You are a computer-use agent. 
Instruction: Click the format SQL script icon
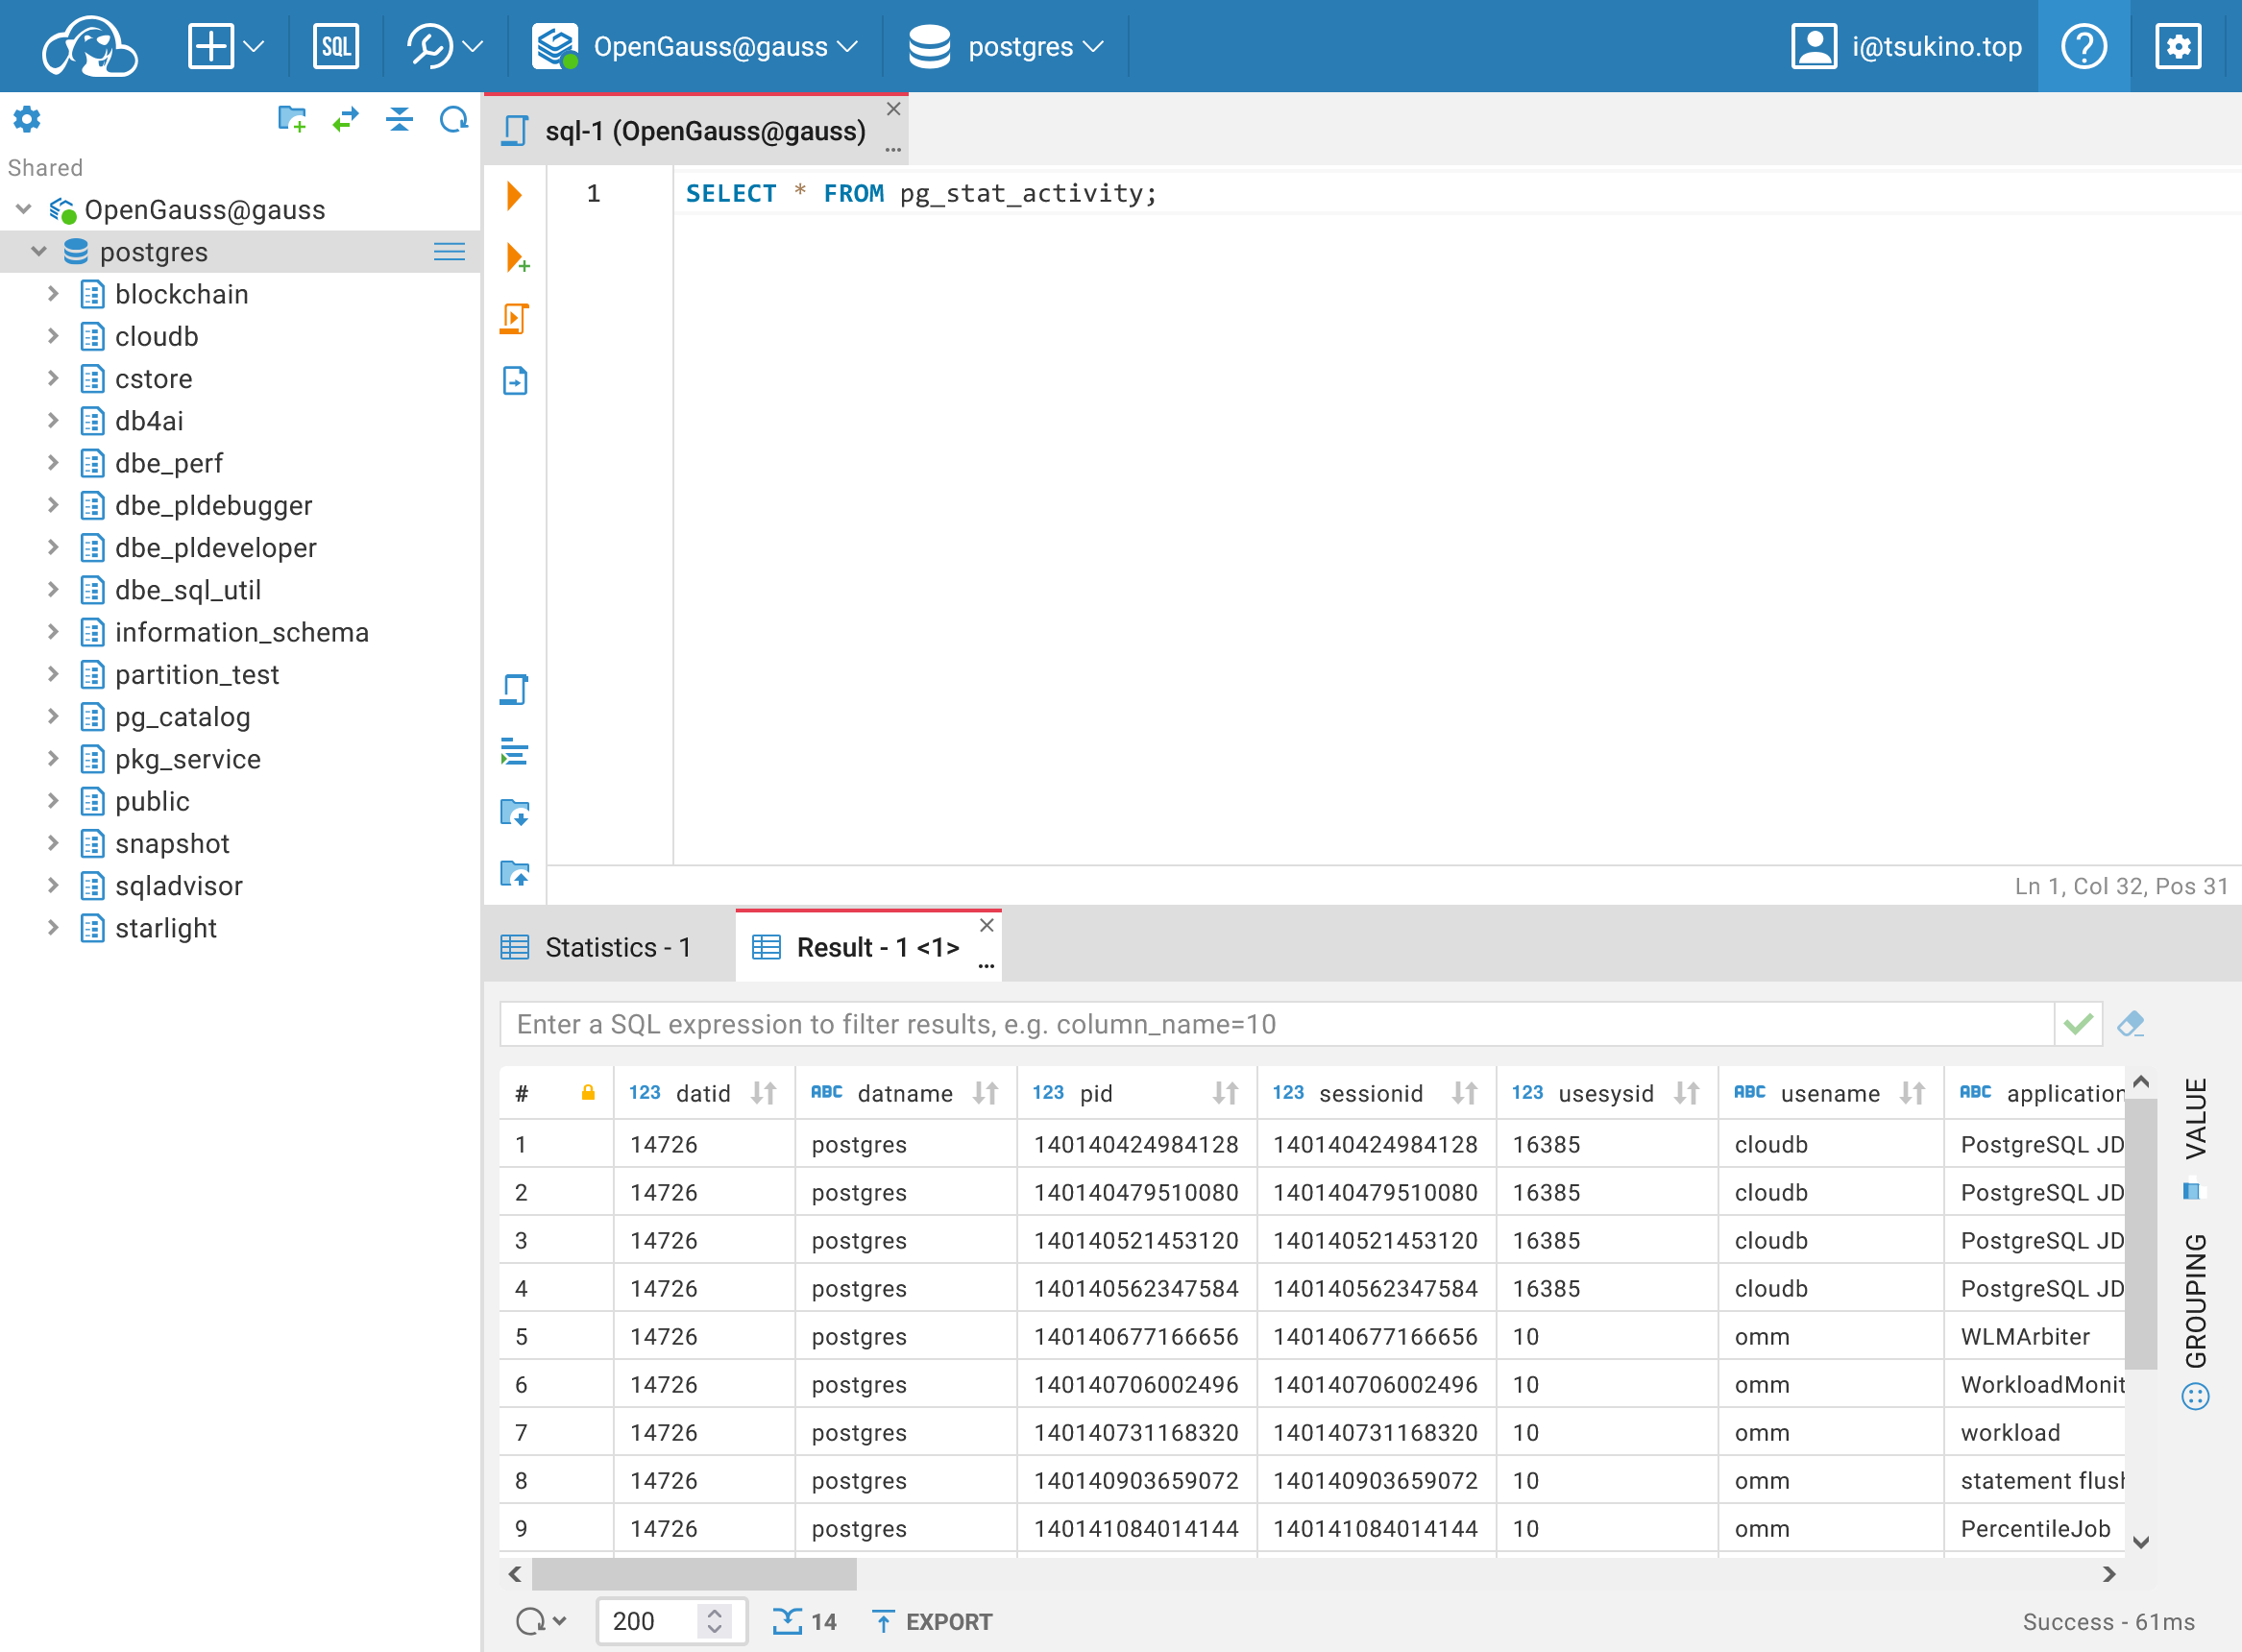(x=514, y=751)
